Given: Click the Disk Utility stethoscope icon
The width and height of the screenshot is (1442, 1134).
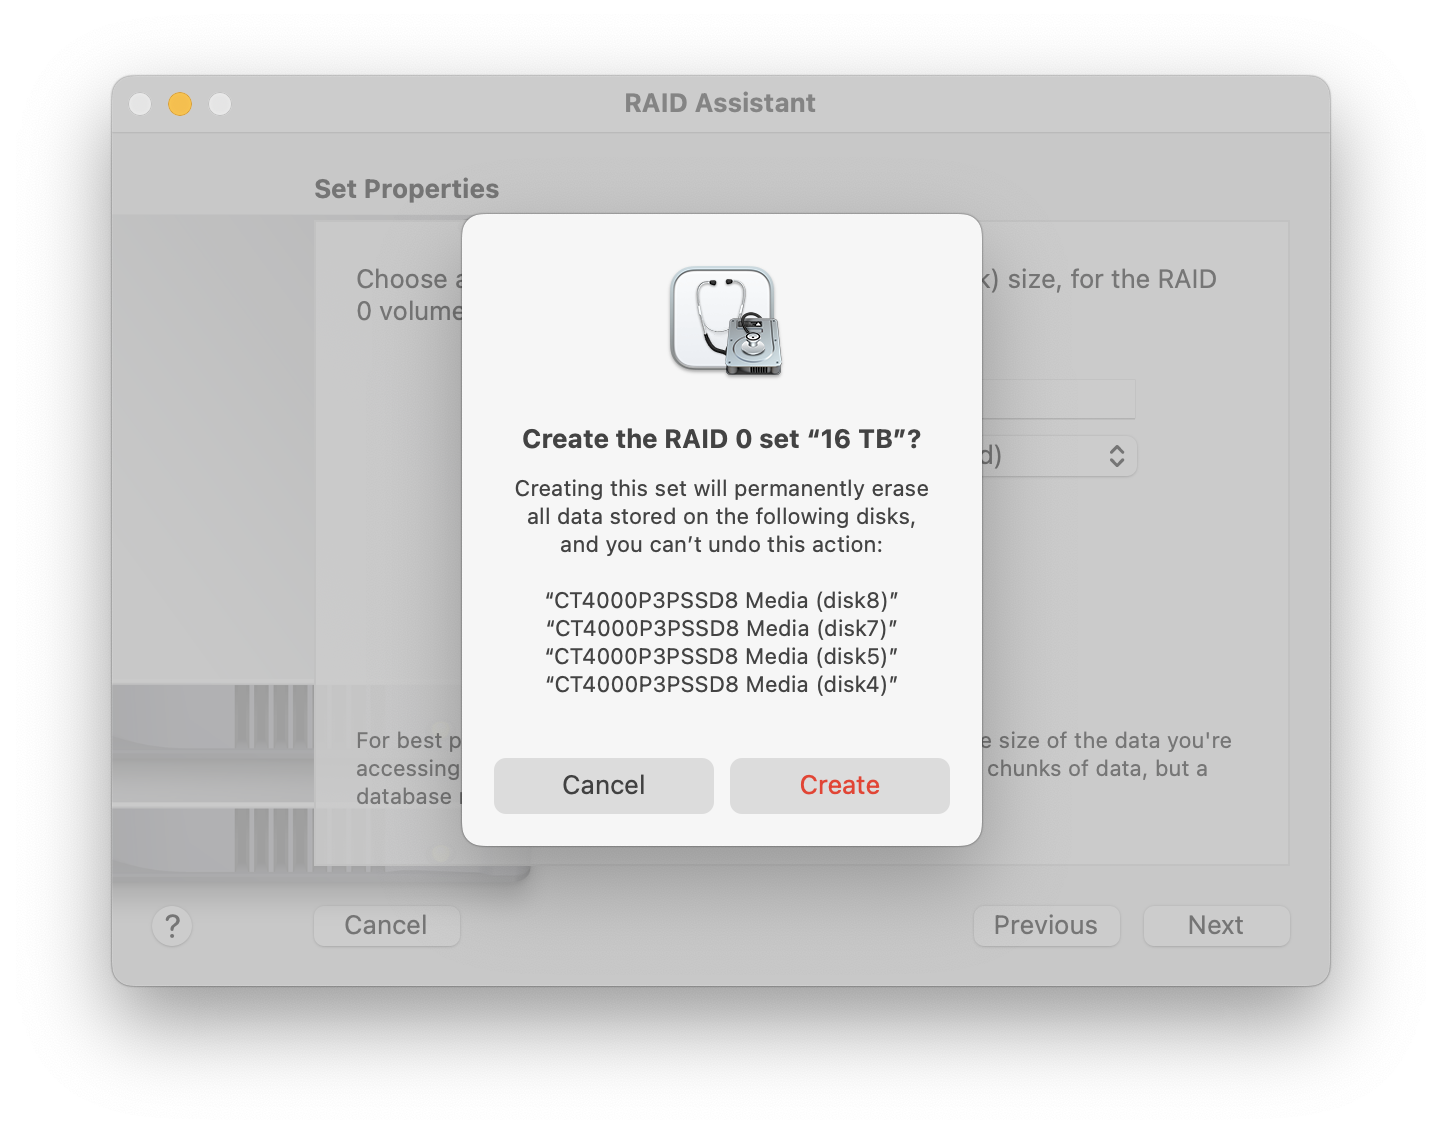Looking at the screenshot, I should point(725,321).
